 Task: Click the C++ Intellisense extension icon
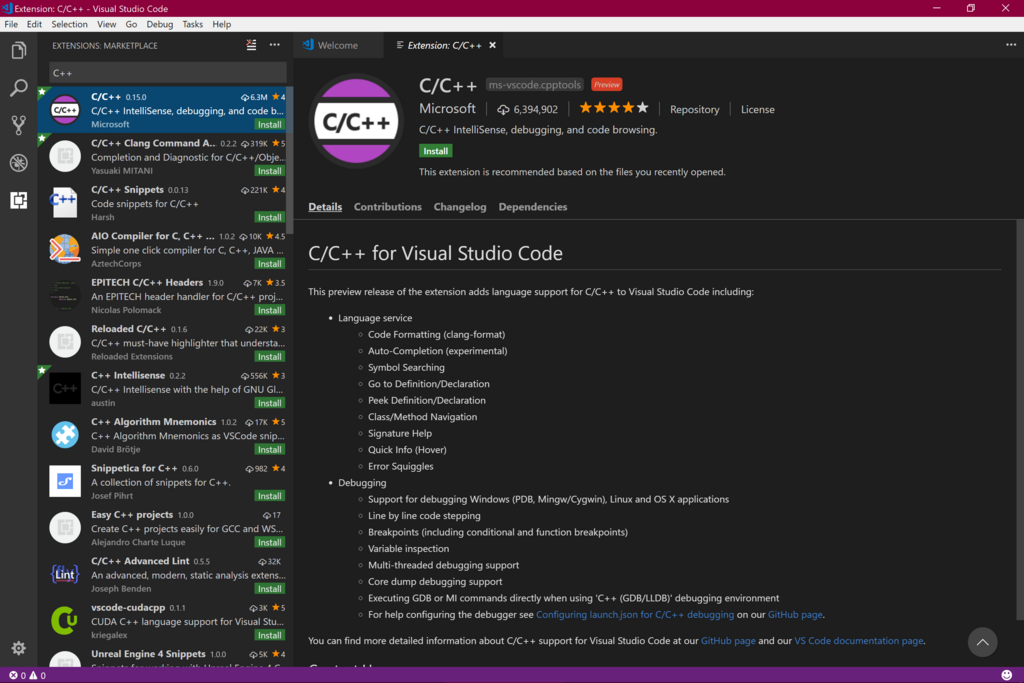tap(65, 389)
